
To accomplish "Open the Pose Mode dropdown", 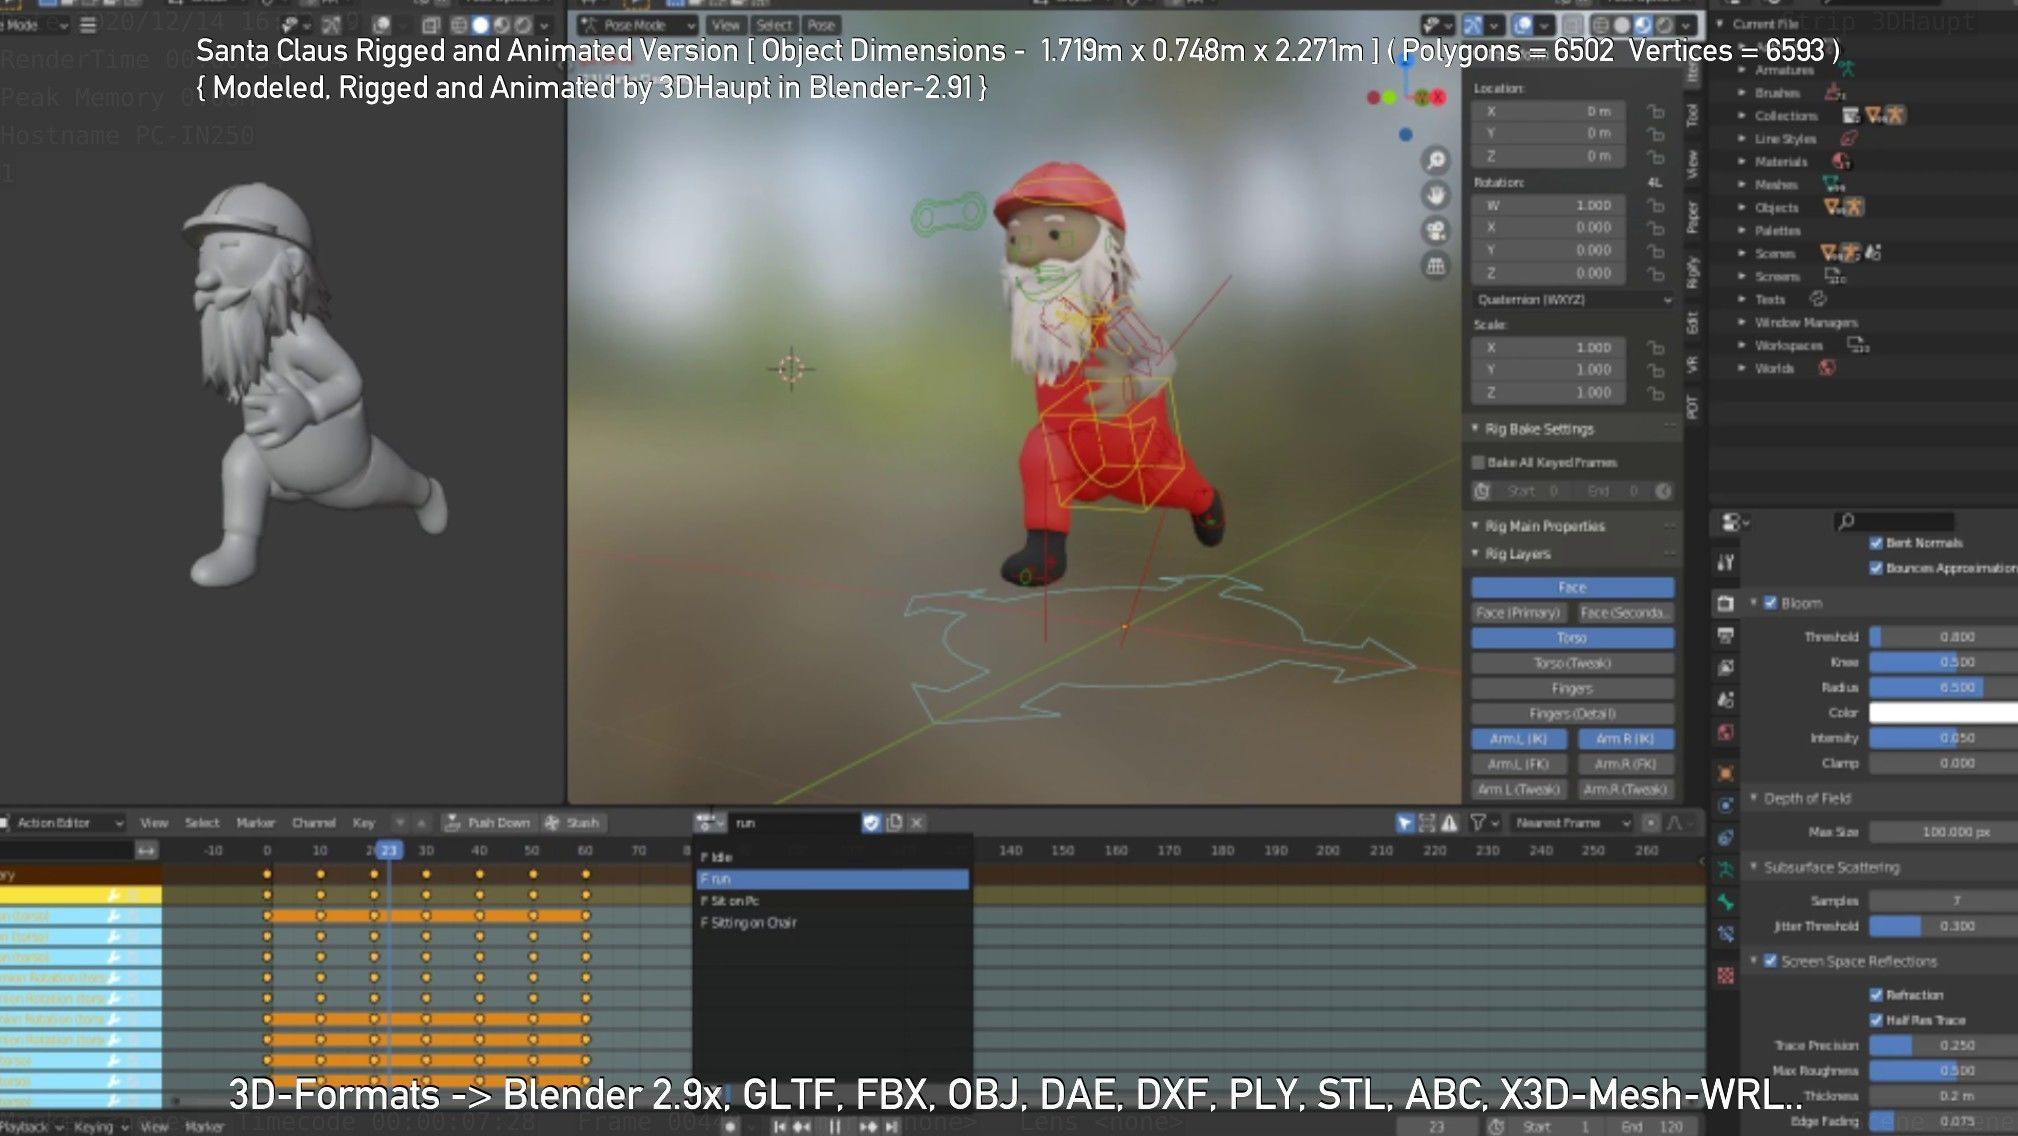I will (x=637, y=25).
